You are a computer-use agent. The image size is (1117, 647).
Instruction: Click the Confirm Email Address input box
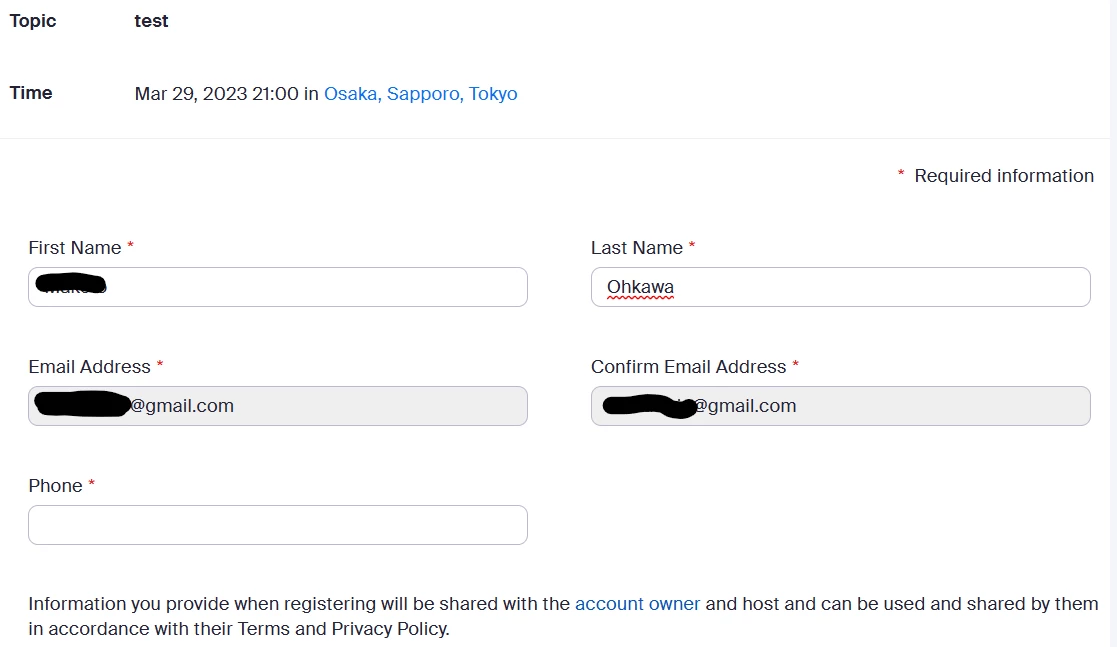click(x=841, y=406)
